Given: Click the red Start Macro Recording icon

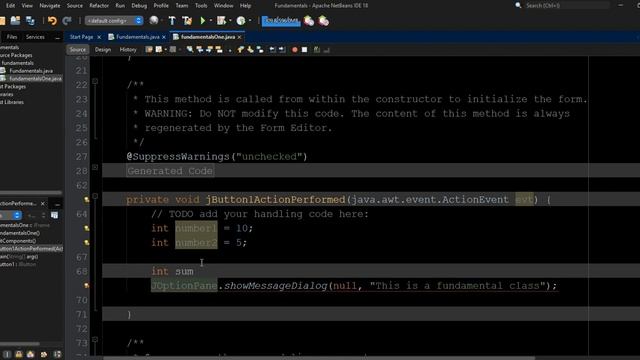Looking at the screenshot, I should (x=295, y=49).
